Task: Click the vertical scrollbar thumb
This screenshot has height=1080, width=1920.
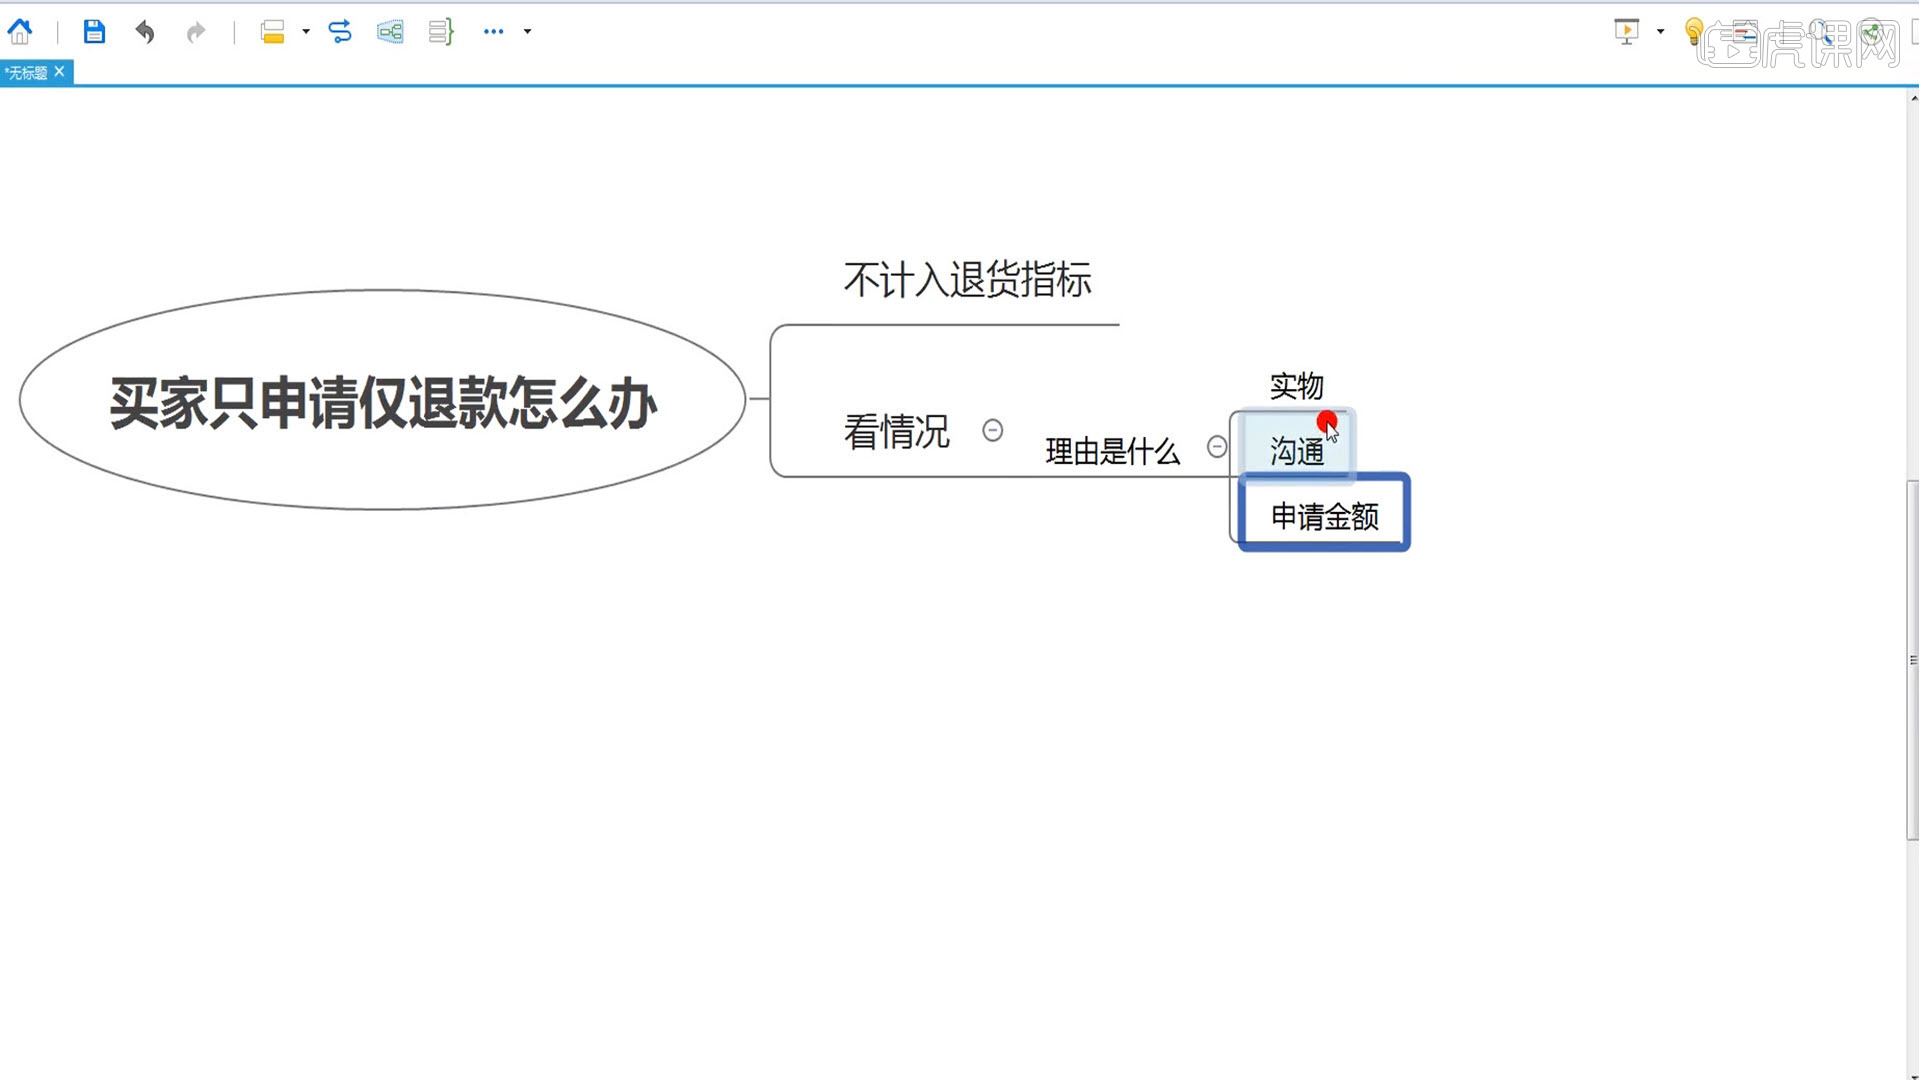Action: (1912, 660)
